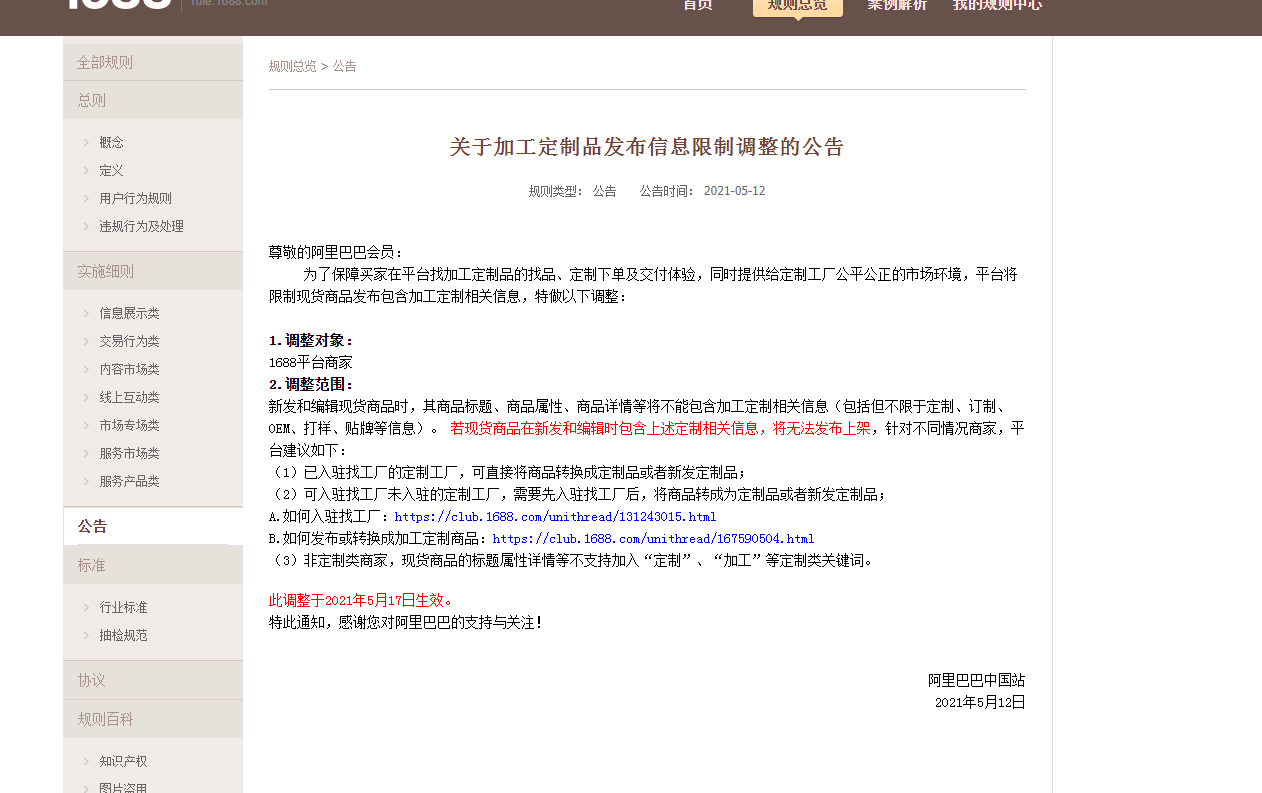
Task: Click the heading 1.调整对象
Action: 311,341
